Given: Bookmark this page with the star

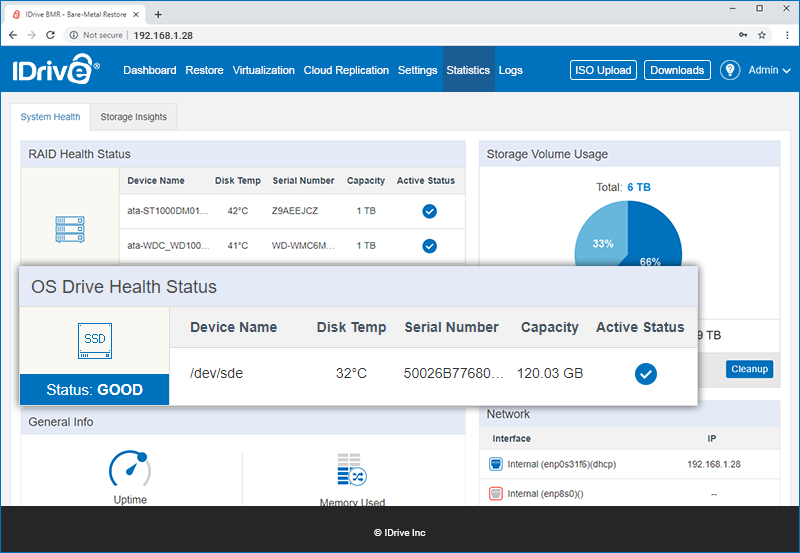Looking at the screenshot, I should 762,35.
